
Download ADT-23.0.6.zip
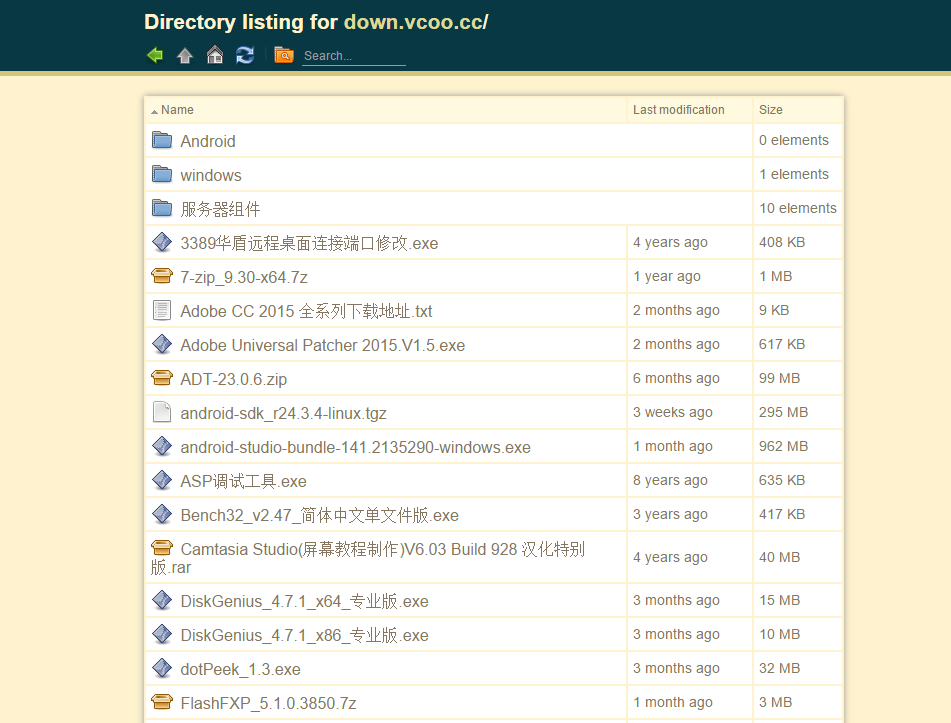point(233,379)
